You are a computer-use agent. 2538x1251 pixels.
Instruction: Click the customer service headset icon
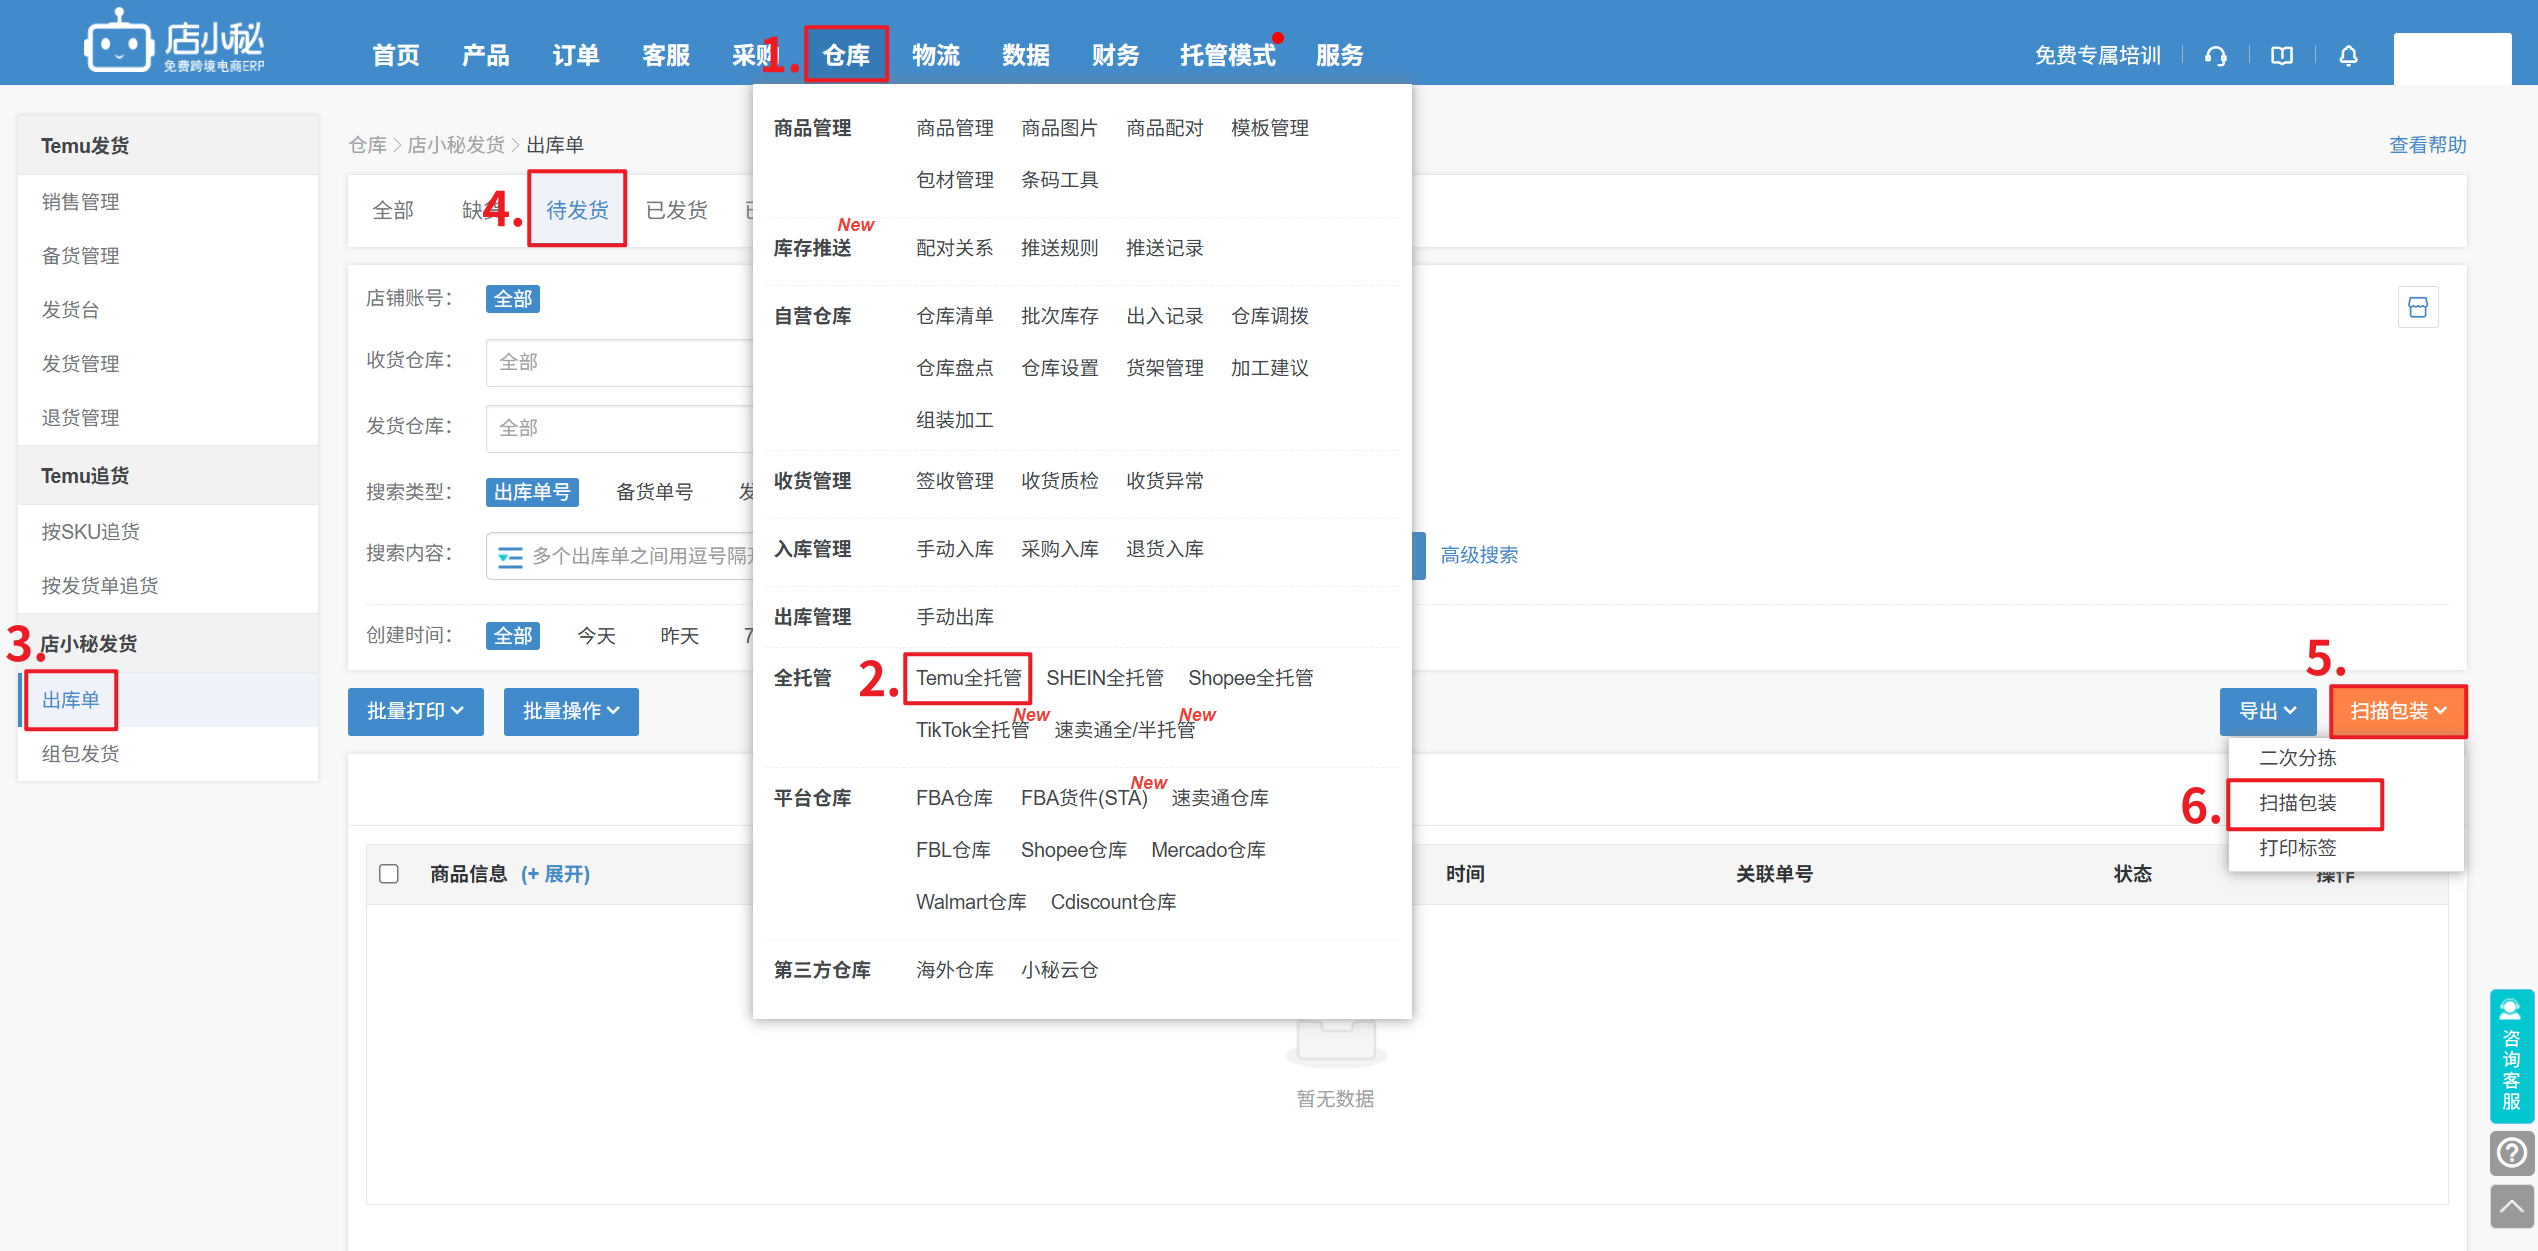[x=2215, y=56]
